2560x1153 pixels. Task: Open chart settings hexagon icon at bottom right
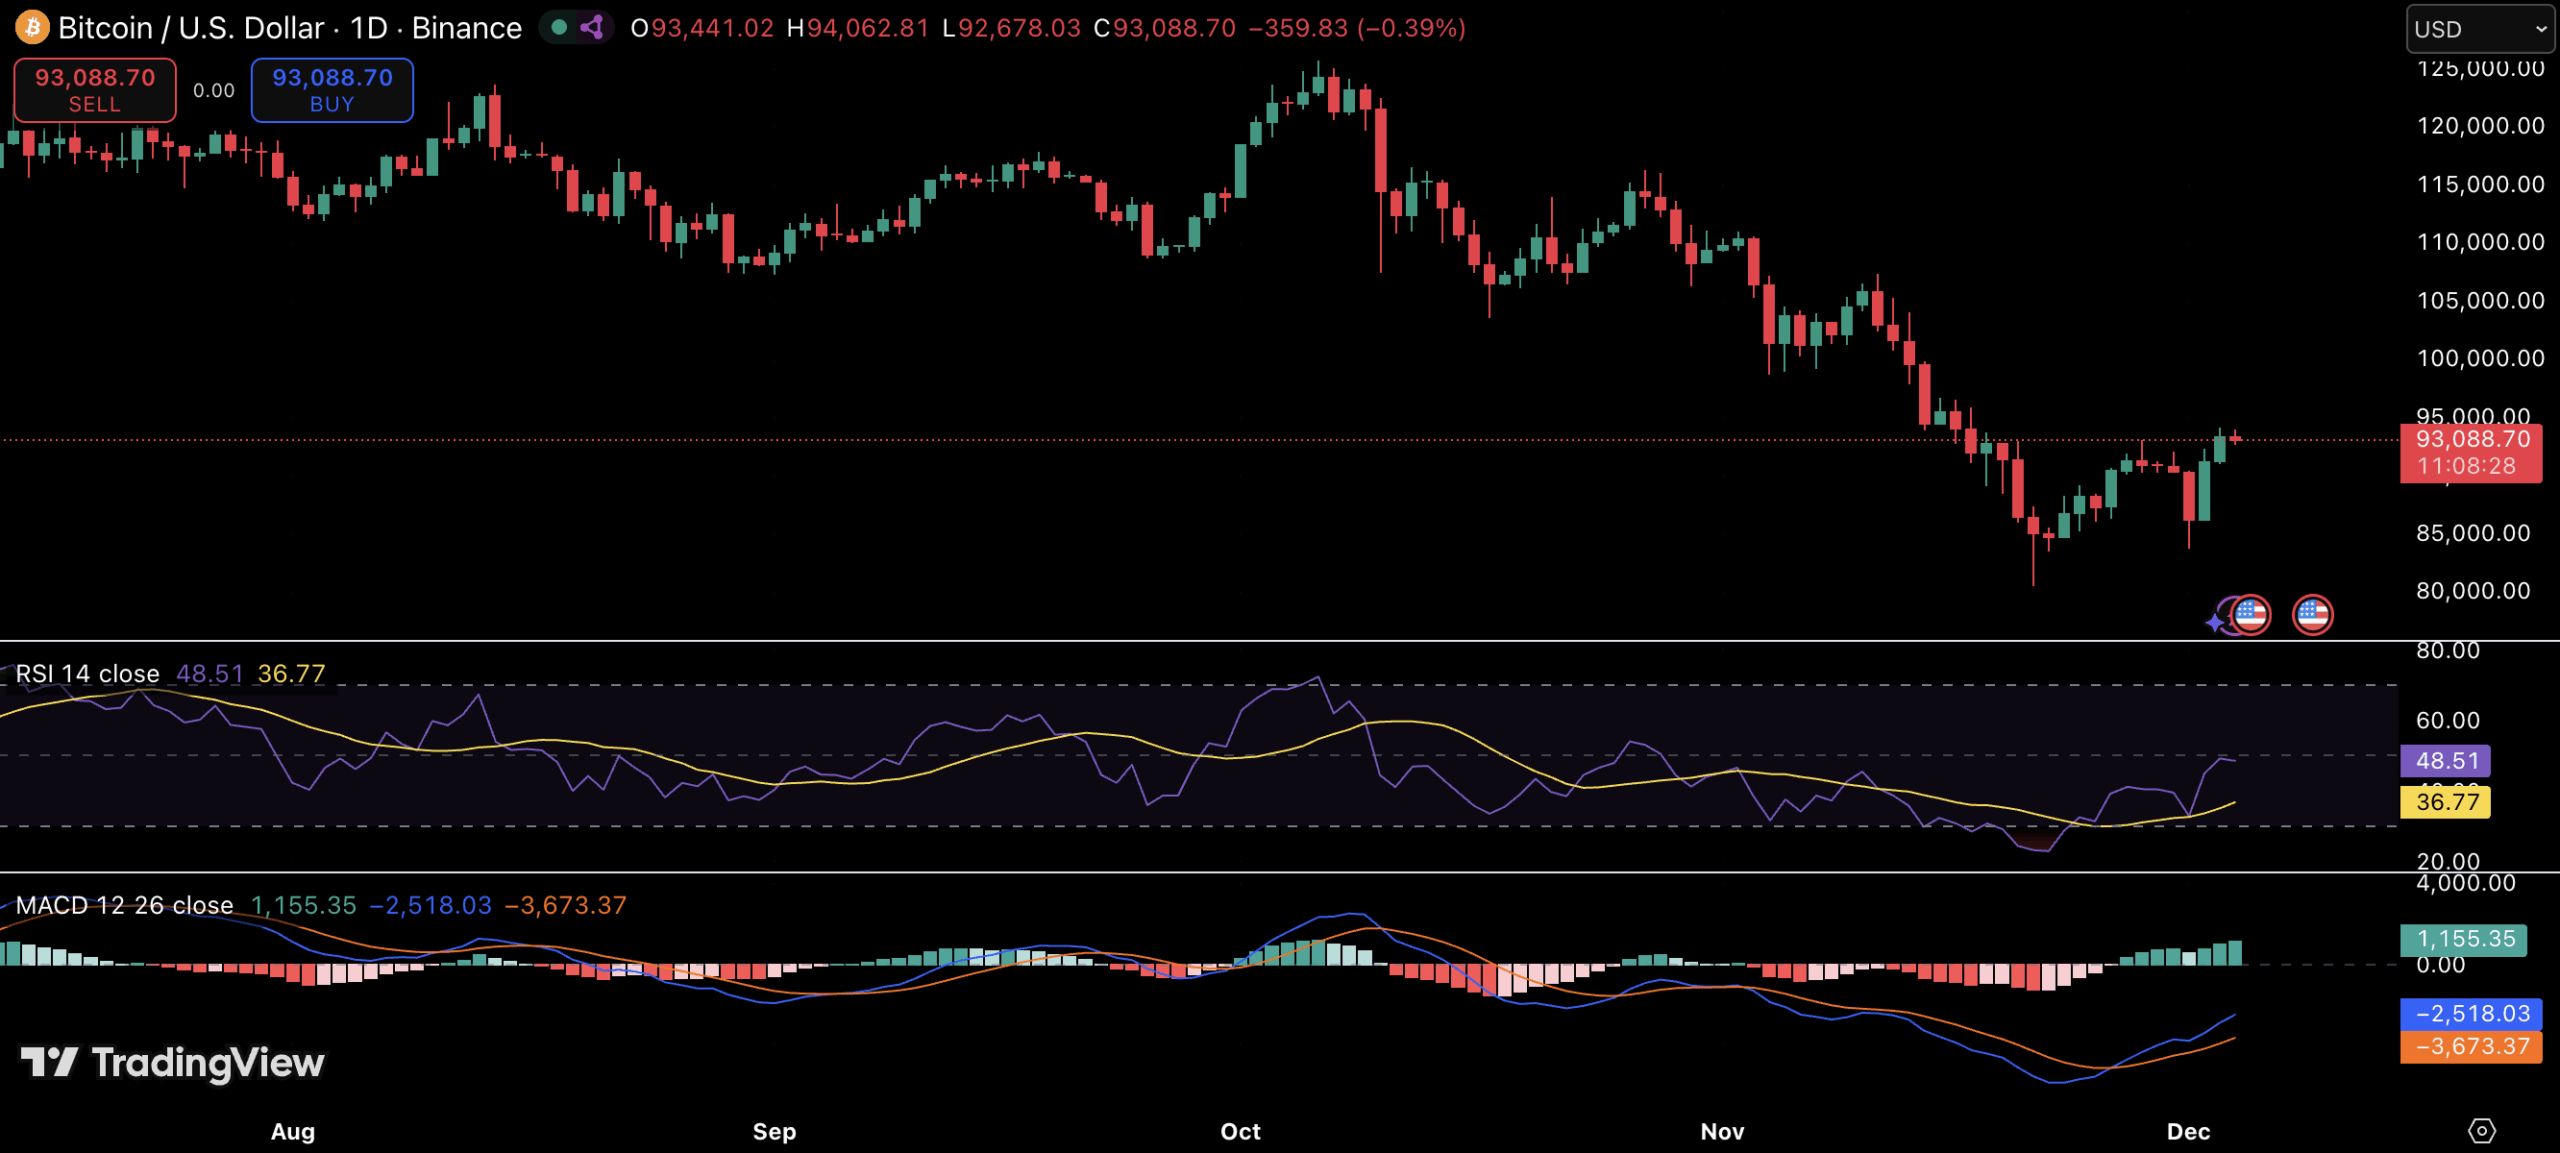pos(2481,1130)
